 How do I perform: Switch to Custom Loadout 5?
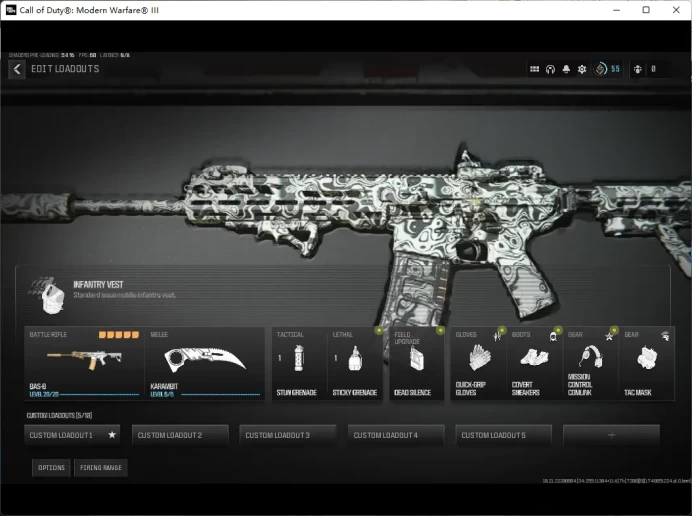click(x=504, y=435)
